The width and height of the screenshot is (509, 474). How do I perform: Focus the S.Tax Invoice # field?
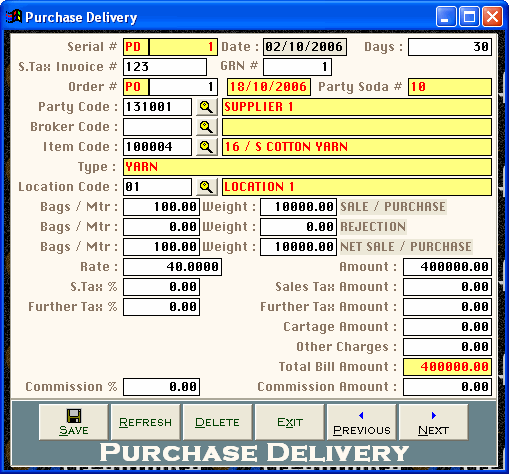(165, 67)
